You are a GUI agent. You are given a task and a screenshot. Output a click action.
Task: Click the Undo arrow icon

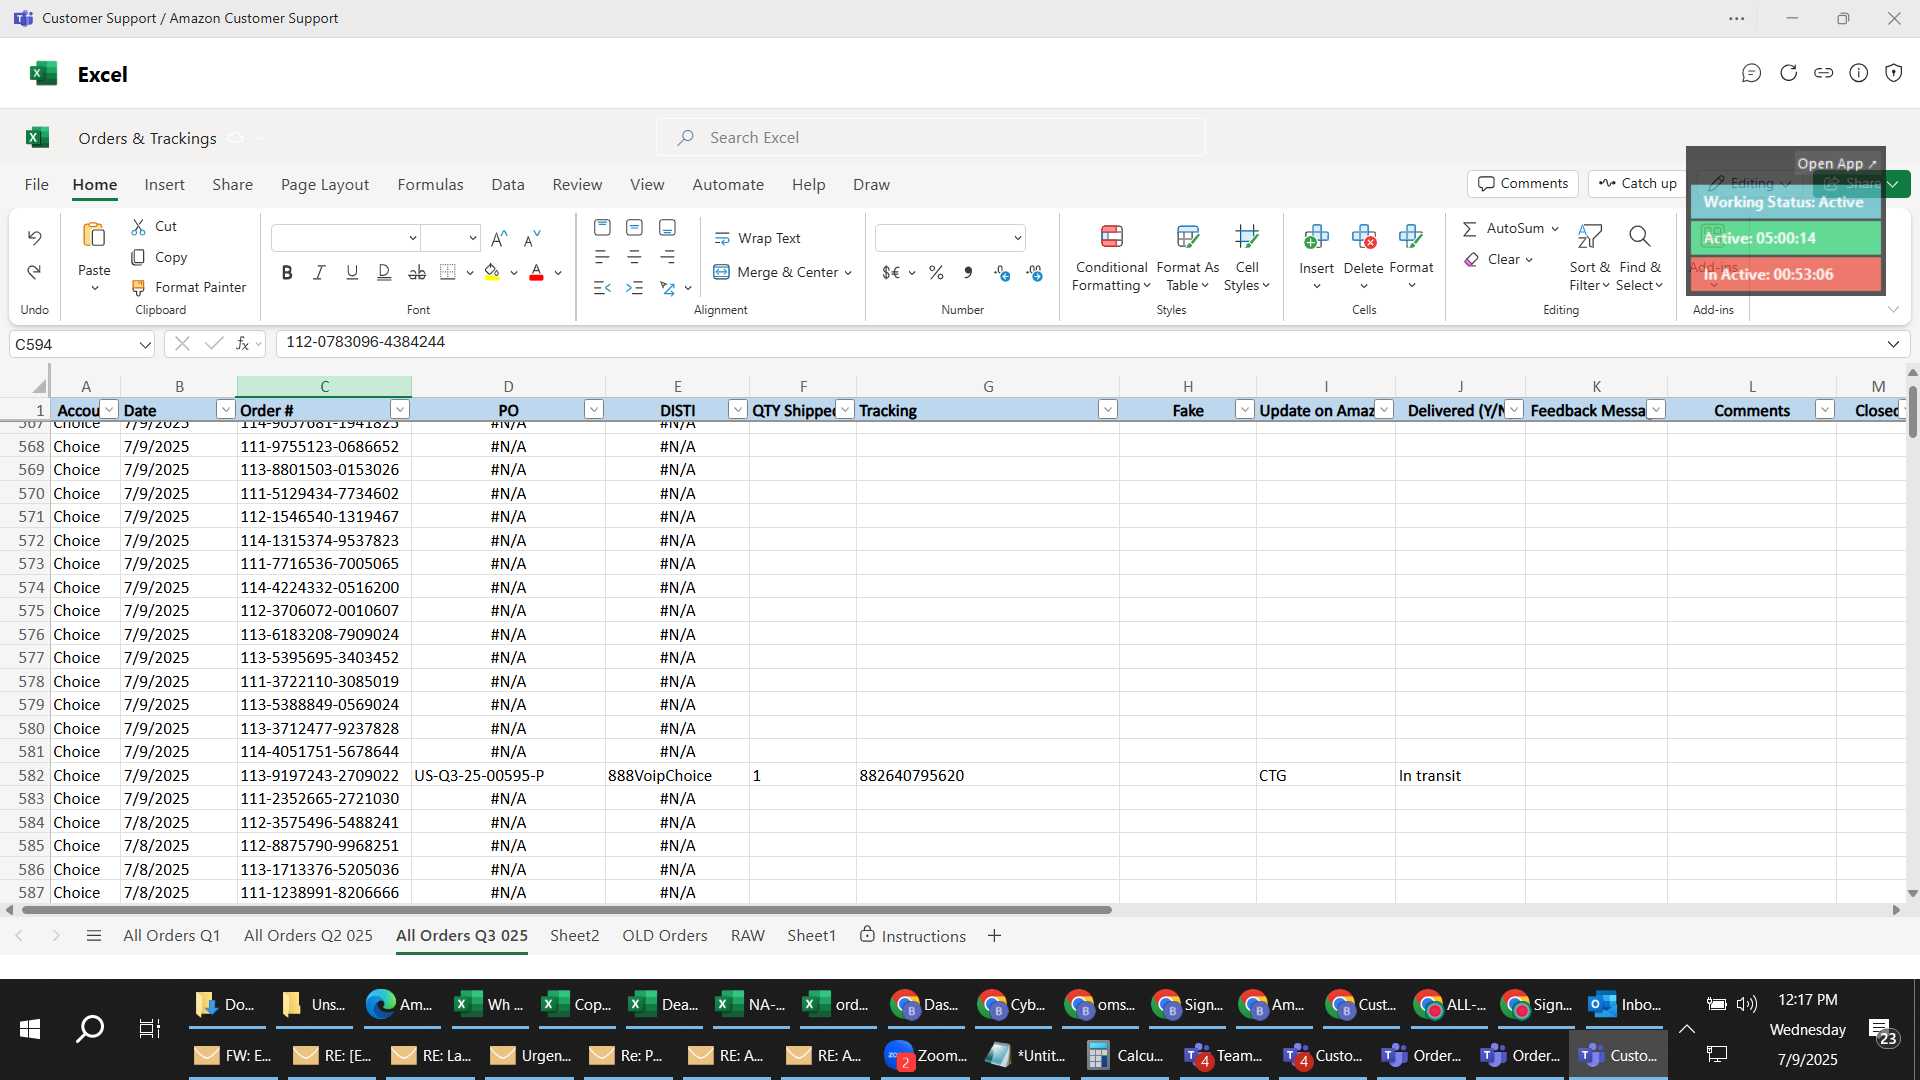coord(34,238)
